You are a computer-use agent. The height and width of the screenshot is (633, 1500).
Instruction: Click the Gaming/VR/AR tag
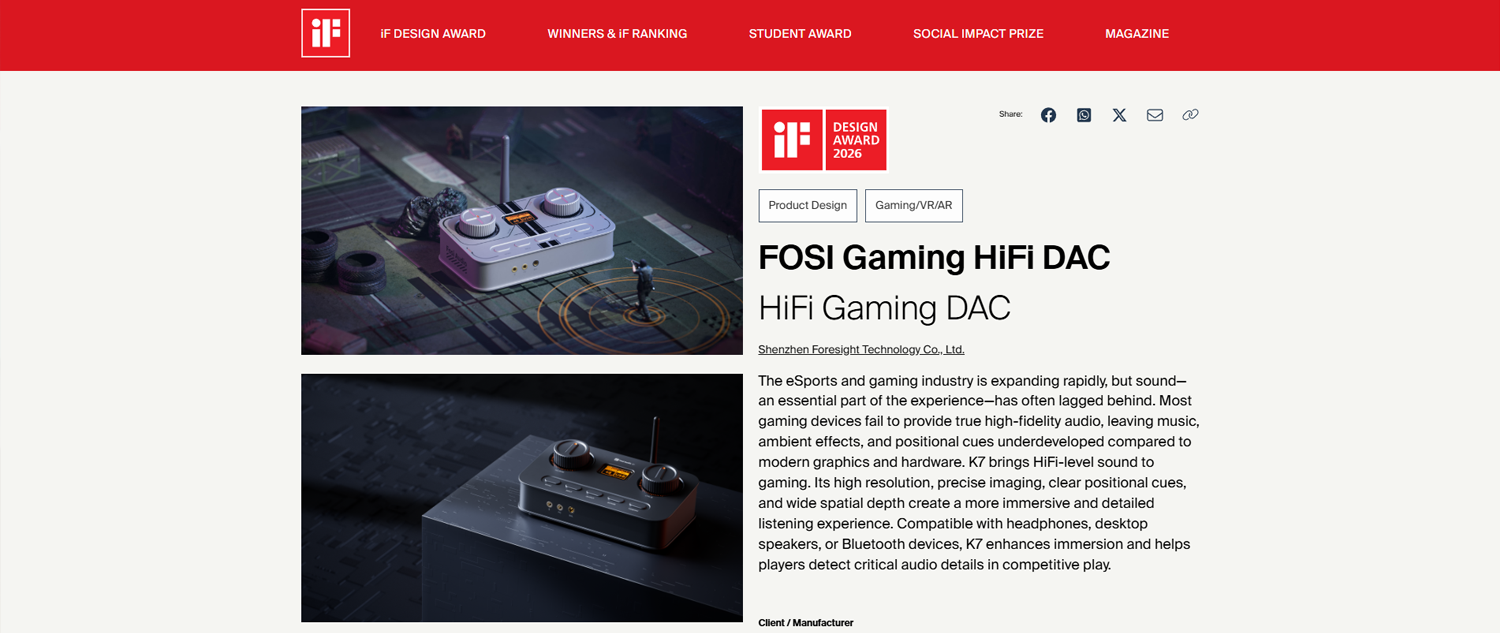coord(914,205)
